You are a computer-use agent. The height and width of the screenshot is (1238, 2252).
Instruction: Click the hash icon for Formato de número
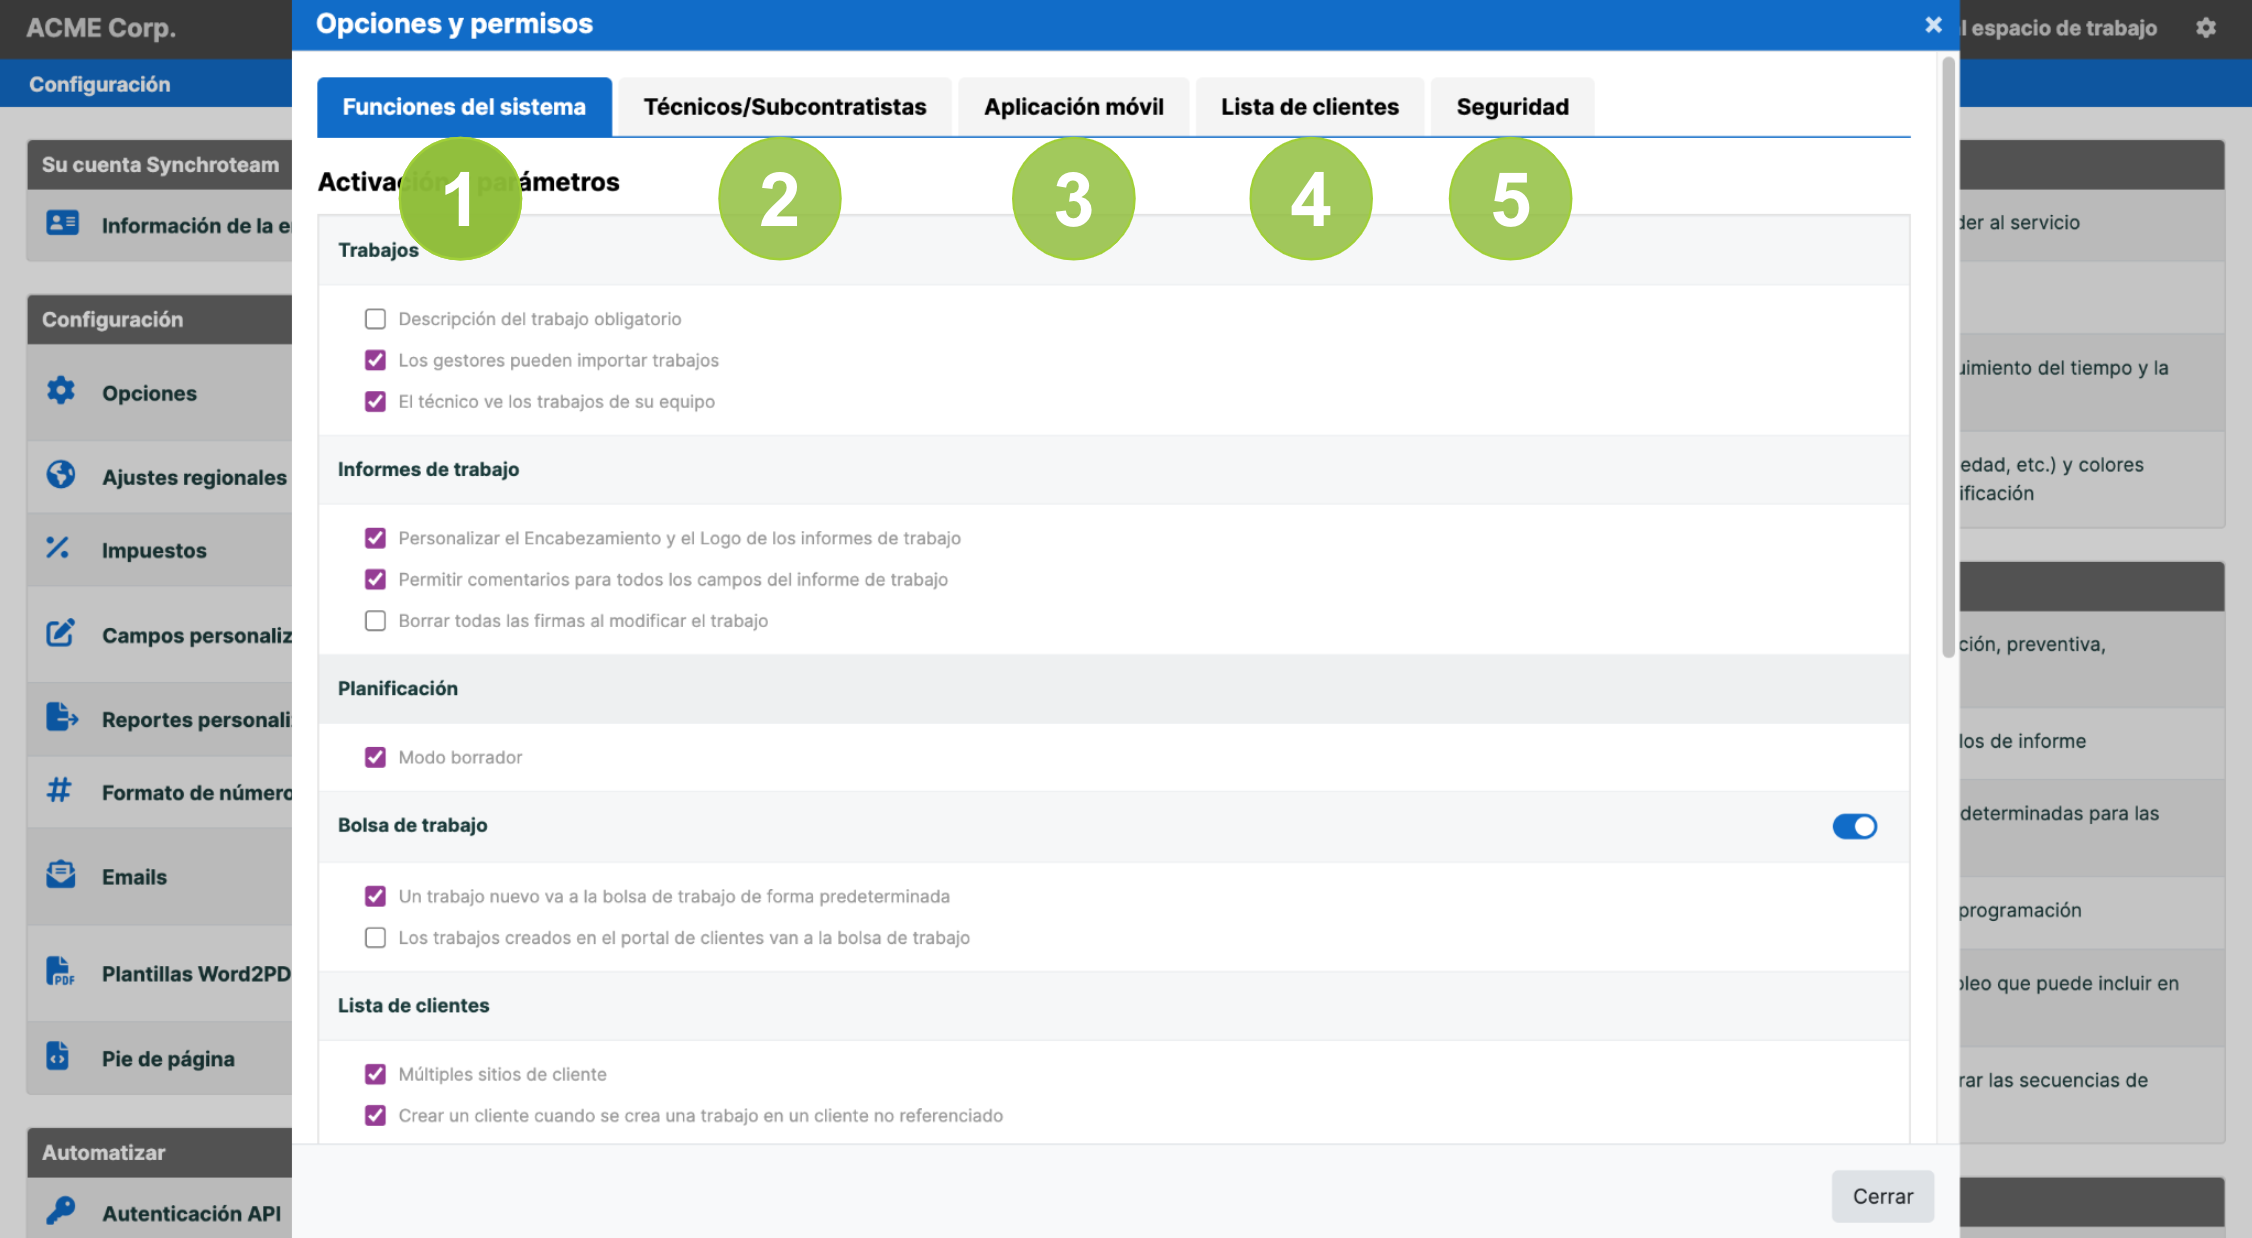(59, 790)
